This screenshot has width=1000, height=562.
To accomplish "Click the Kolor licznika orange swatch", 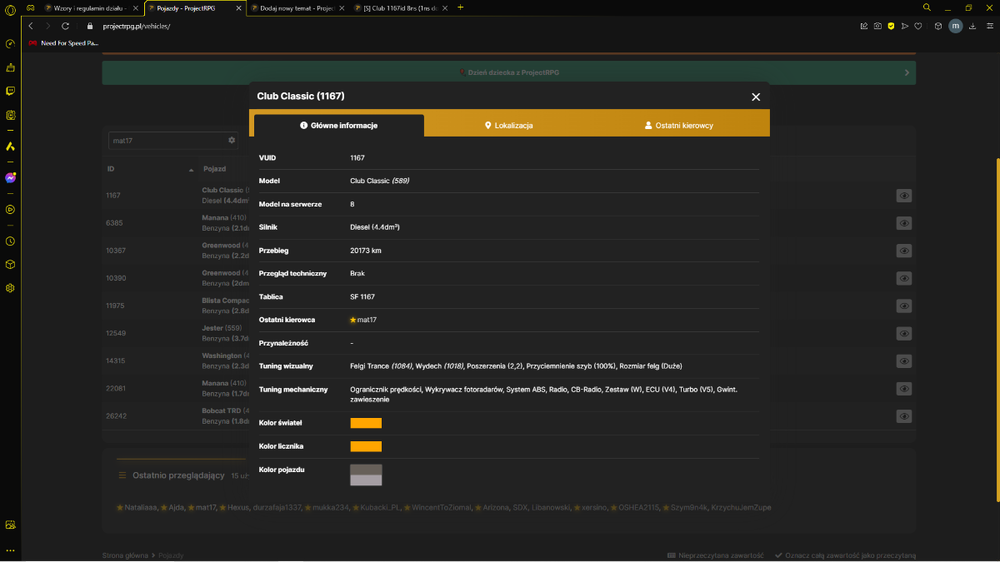I will pos(366,447).
